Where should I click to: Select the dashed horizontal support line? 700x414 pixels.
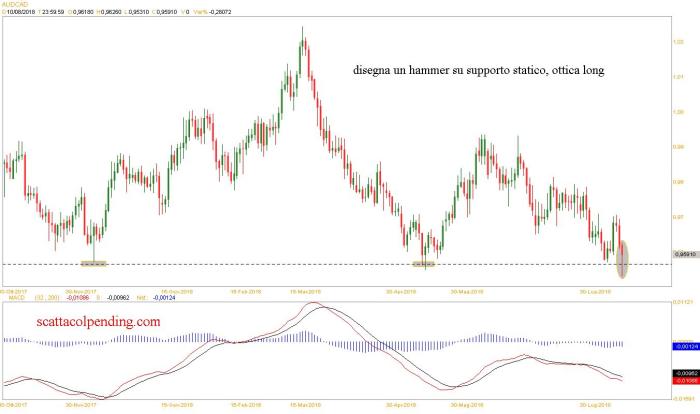(300, 264)
